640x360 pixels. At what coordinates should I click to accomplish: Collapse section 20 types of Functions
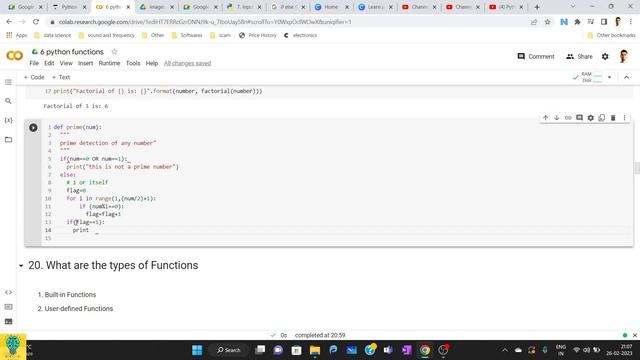21,266
